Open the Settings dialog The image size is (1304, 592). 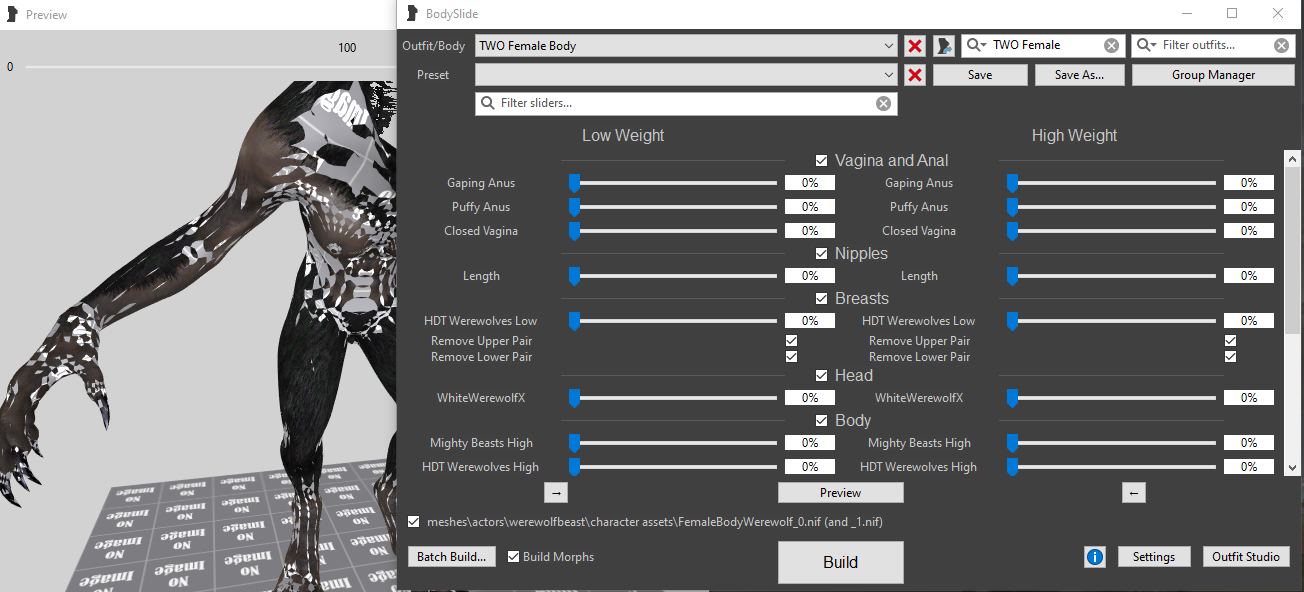1153,557
